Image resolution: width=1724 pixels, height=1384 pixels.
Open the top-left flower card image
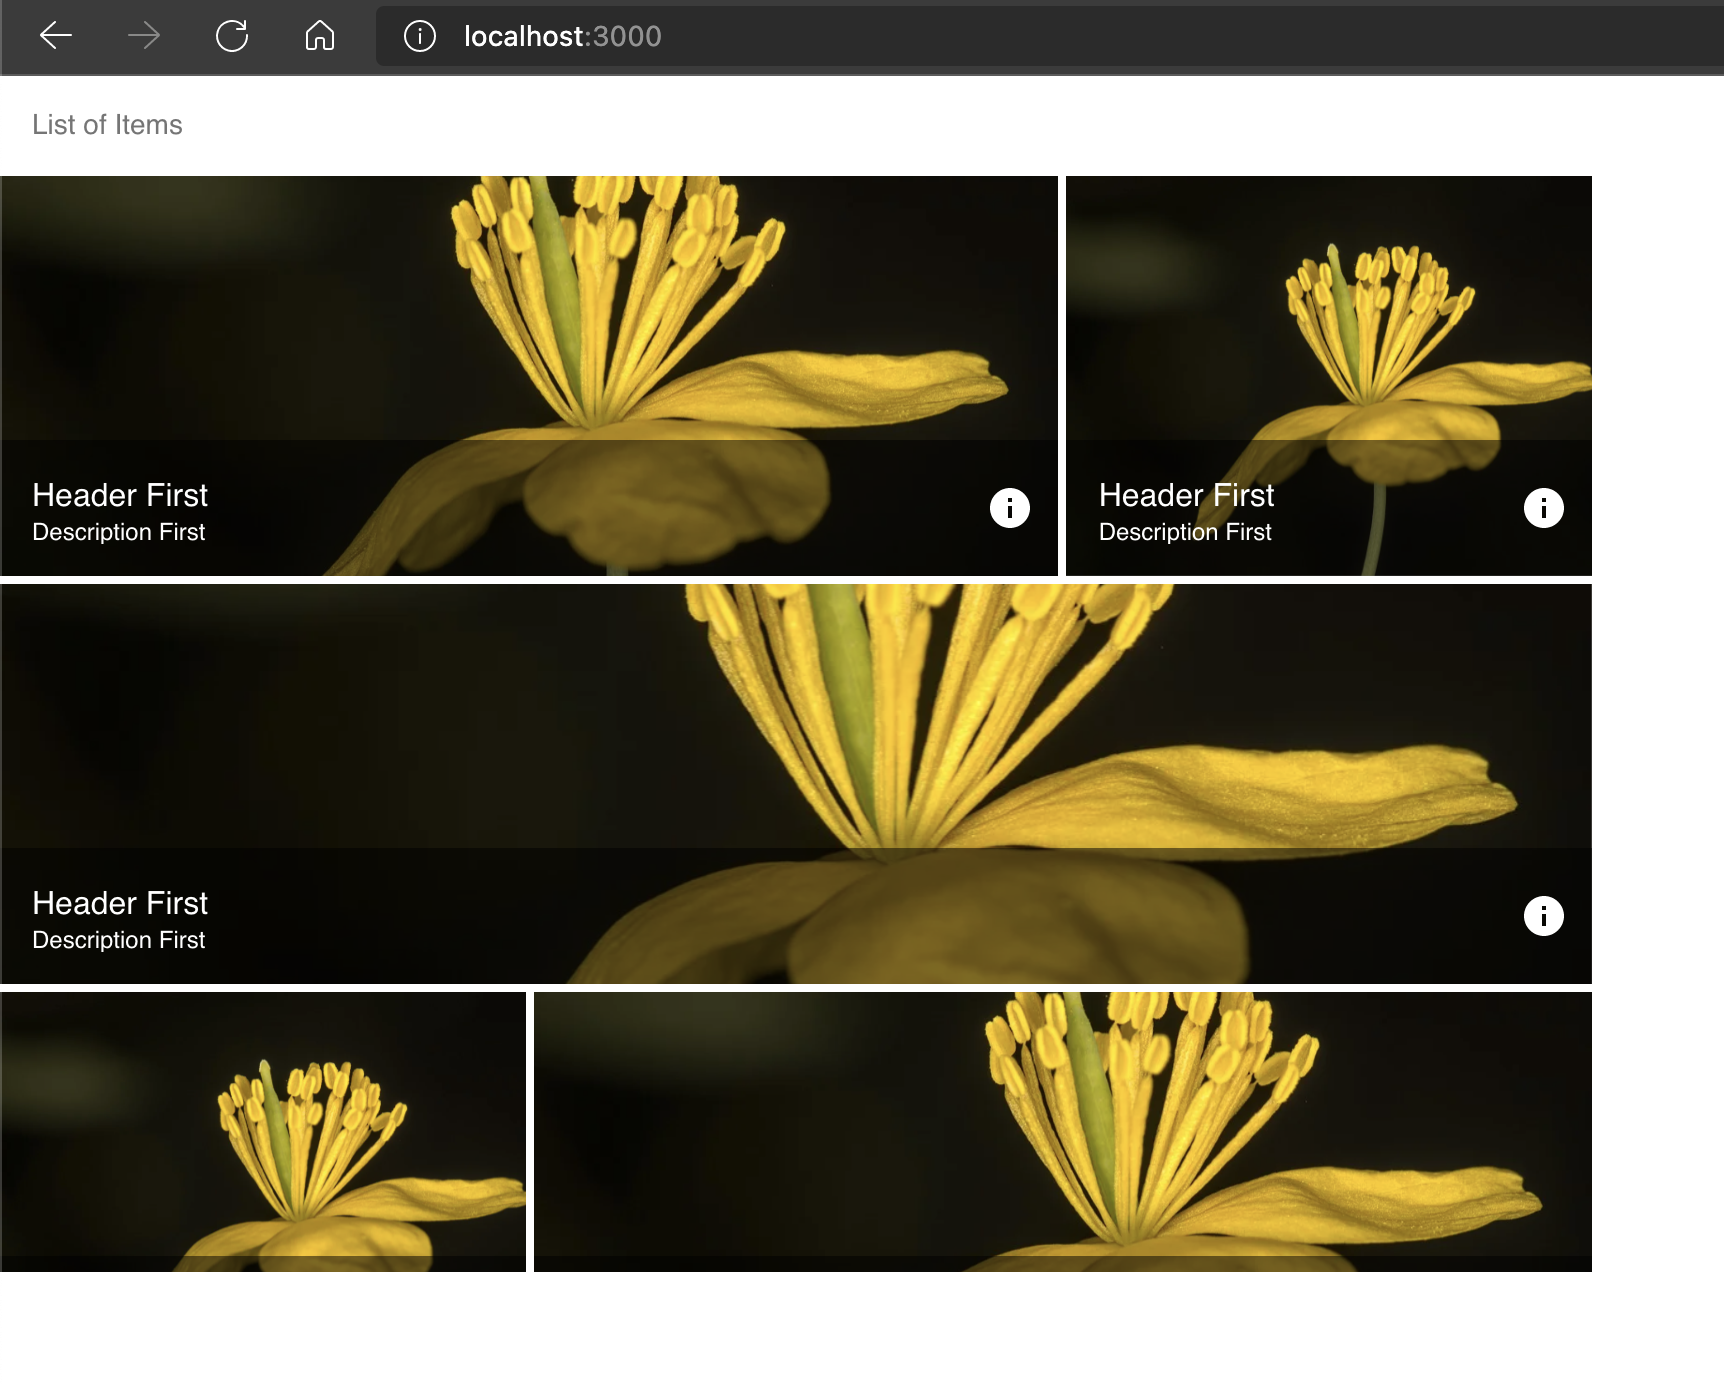(528, 300)
